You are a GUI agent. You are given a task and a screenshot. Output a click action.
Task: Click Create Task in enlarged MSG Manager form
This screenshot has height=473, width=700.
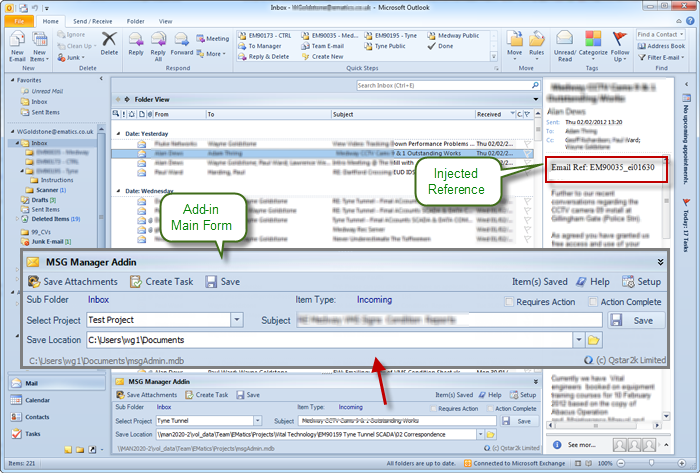coord(162,282)
